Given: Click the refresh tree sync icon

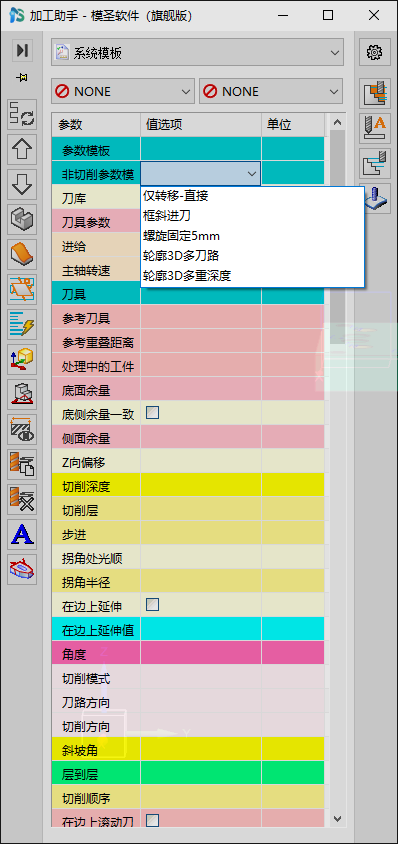Looking at the screenshot, I should pyautogui.click(x=22, y=114).
